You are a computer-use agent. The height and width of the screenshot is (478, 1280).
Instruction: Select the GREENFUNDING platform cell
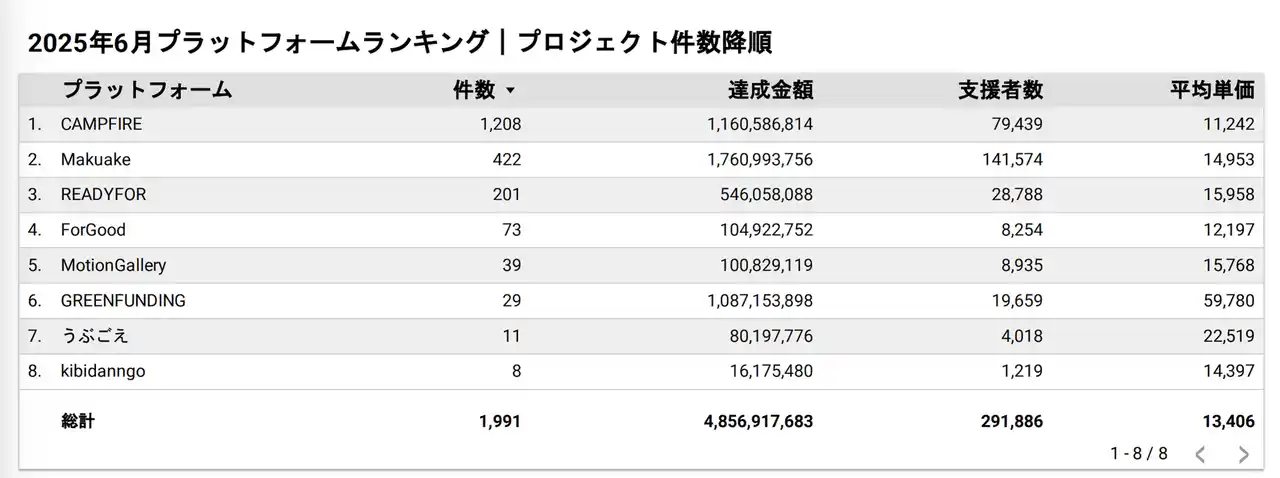coord(123,300)
